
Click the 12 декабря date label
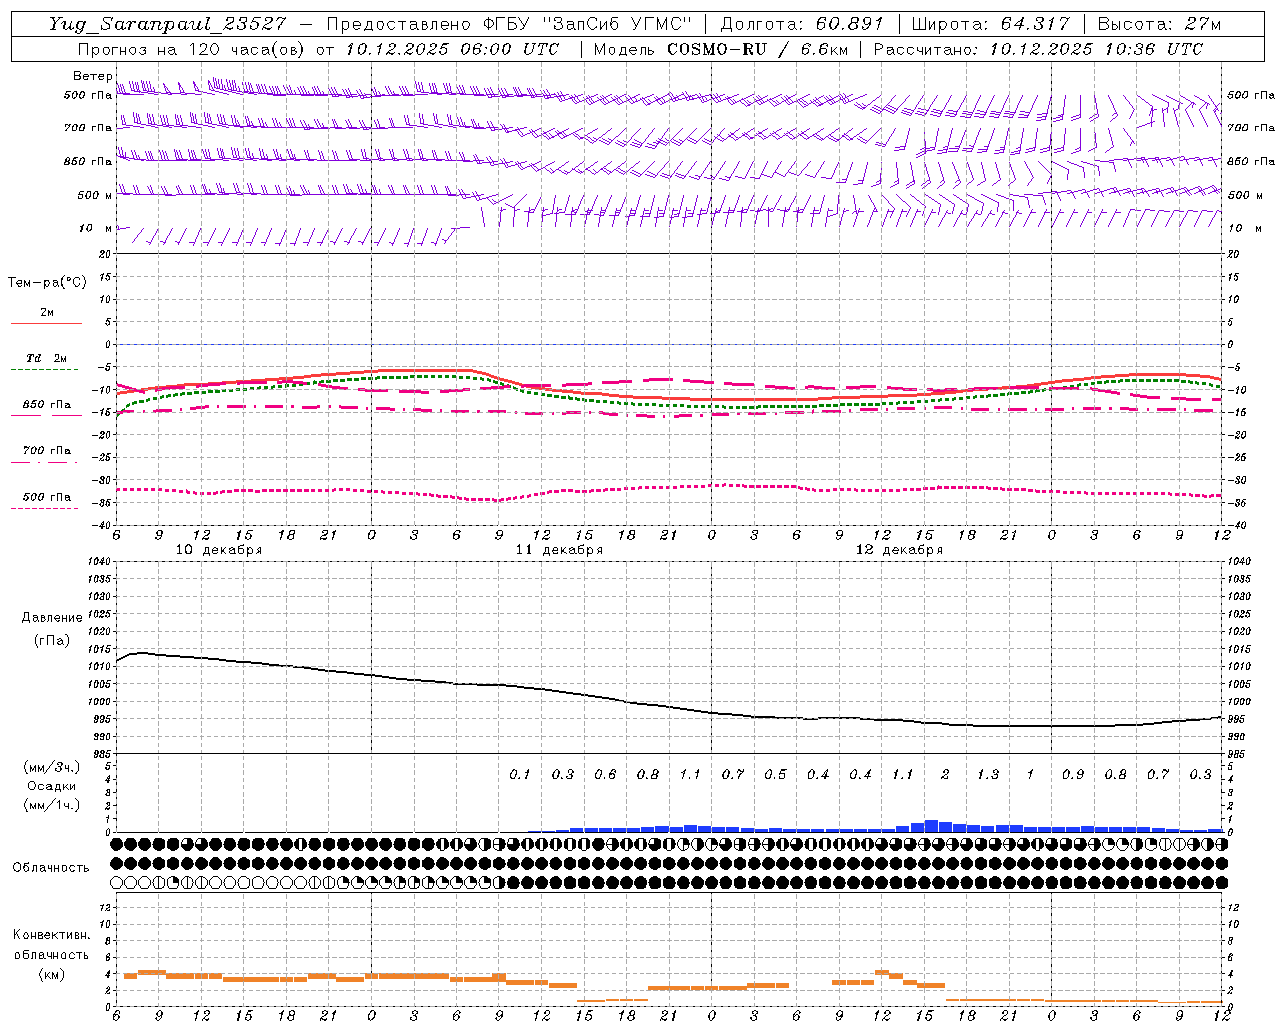[x=899, y=550]
